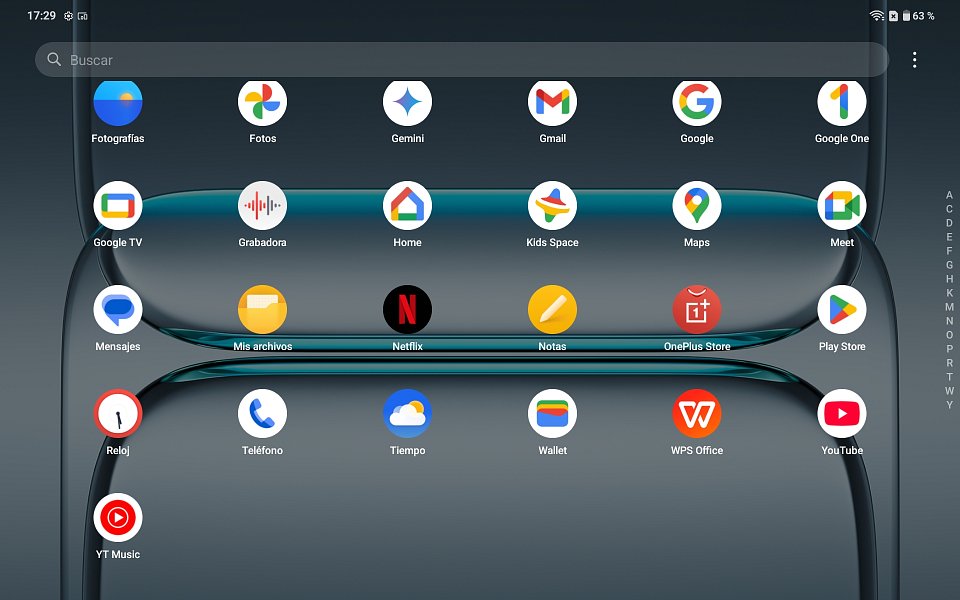Open the Grabadora recorder app
Screen dimensions: 960x600
tap(263, 206)
